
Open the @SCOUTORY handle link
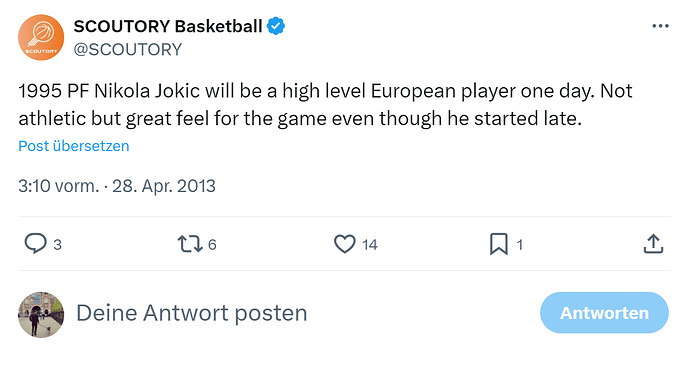pyautogui.click(x=127, y=49)
